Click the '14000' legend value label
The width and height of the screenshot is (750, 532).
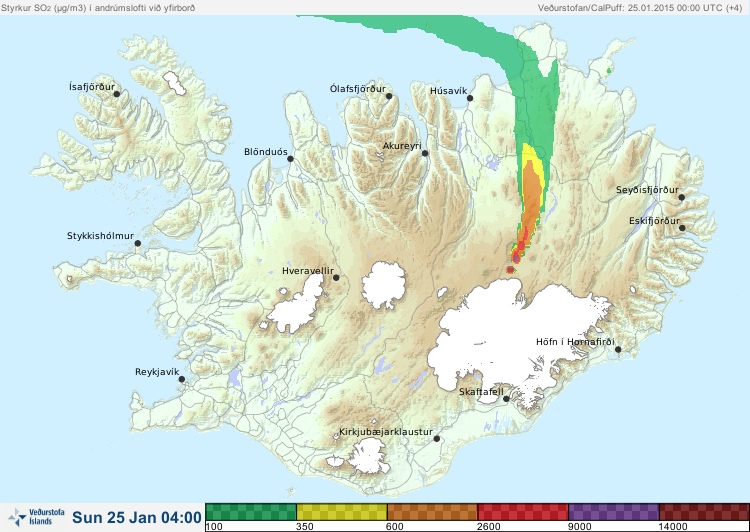pyautogui.click(x=673, y=527)
